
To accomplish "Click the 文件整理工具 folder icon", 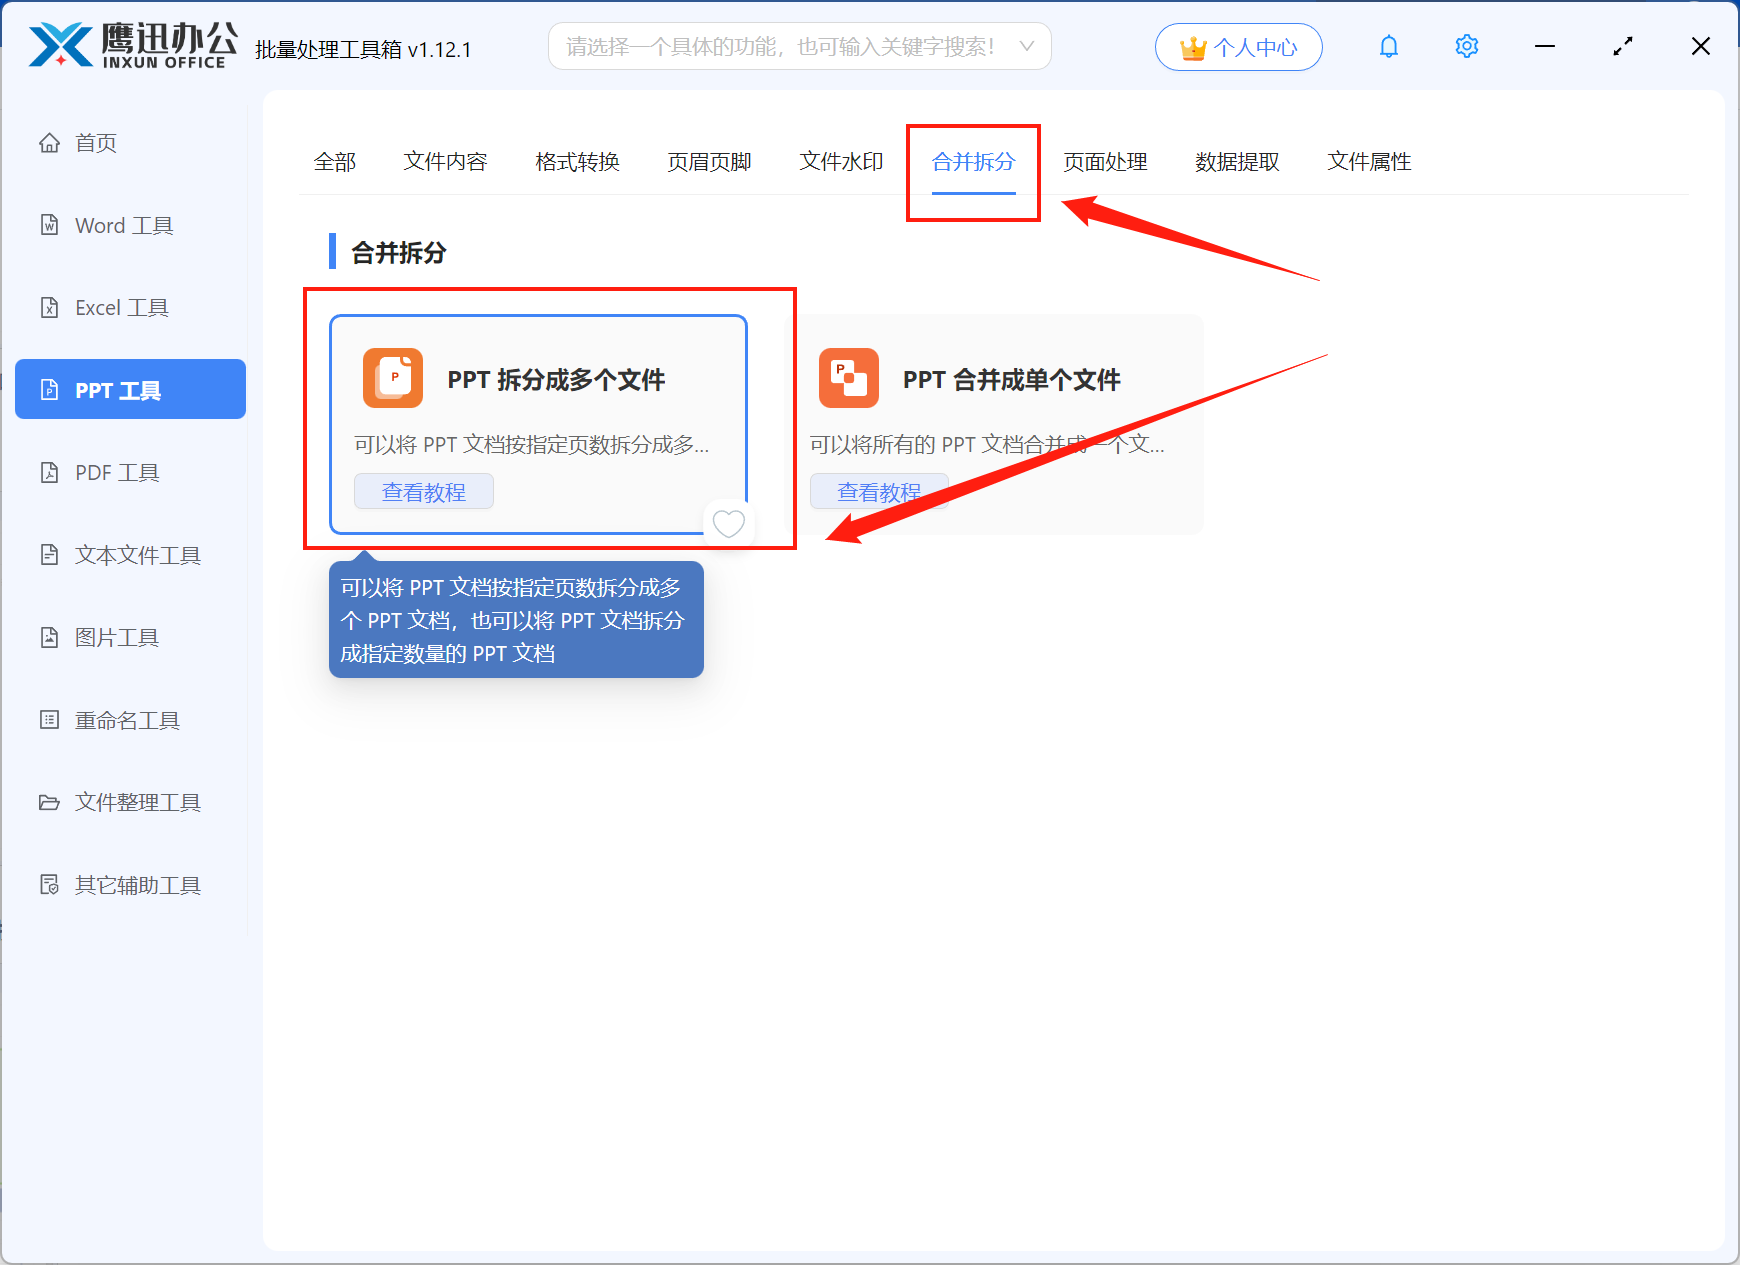I will click(49, 802).
